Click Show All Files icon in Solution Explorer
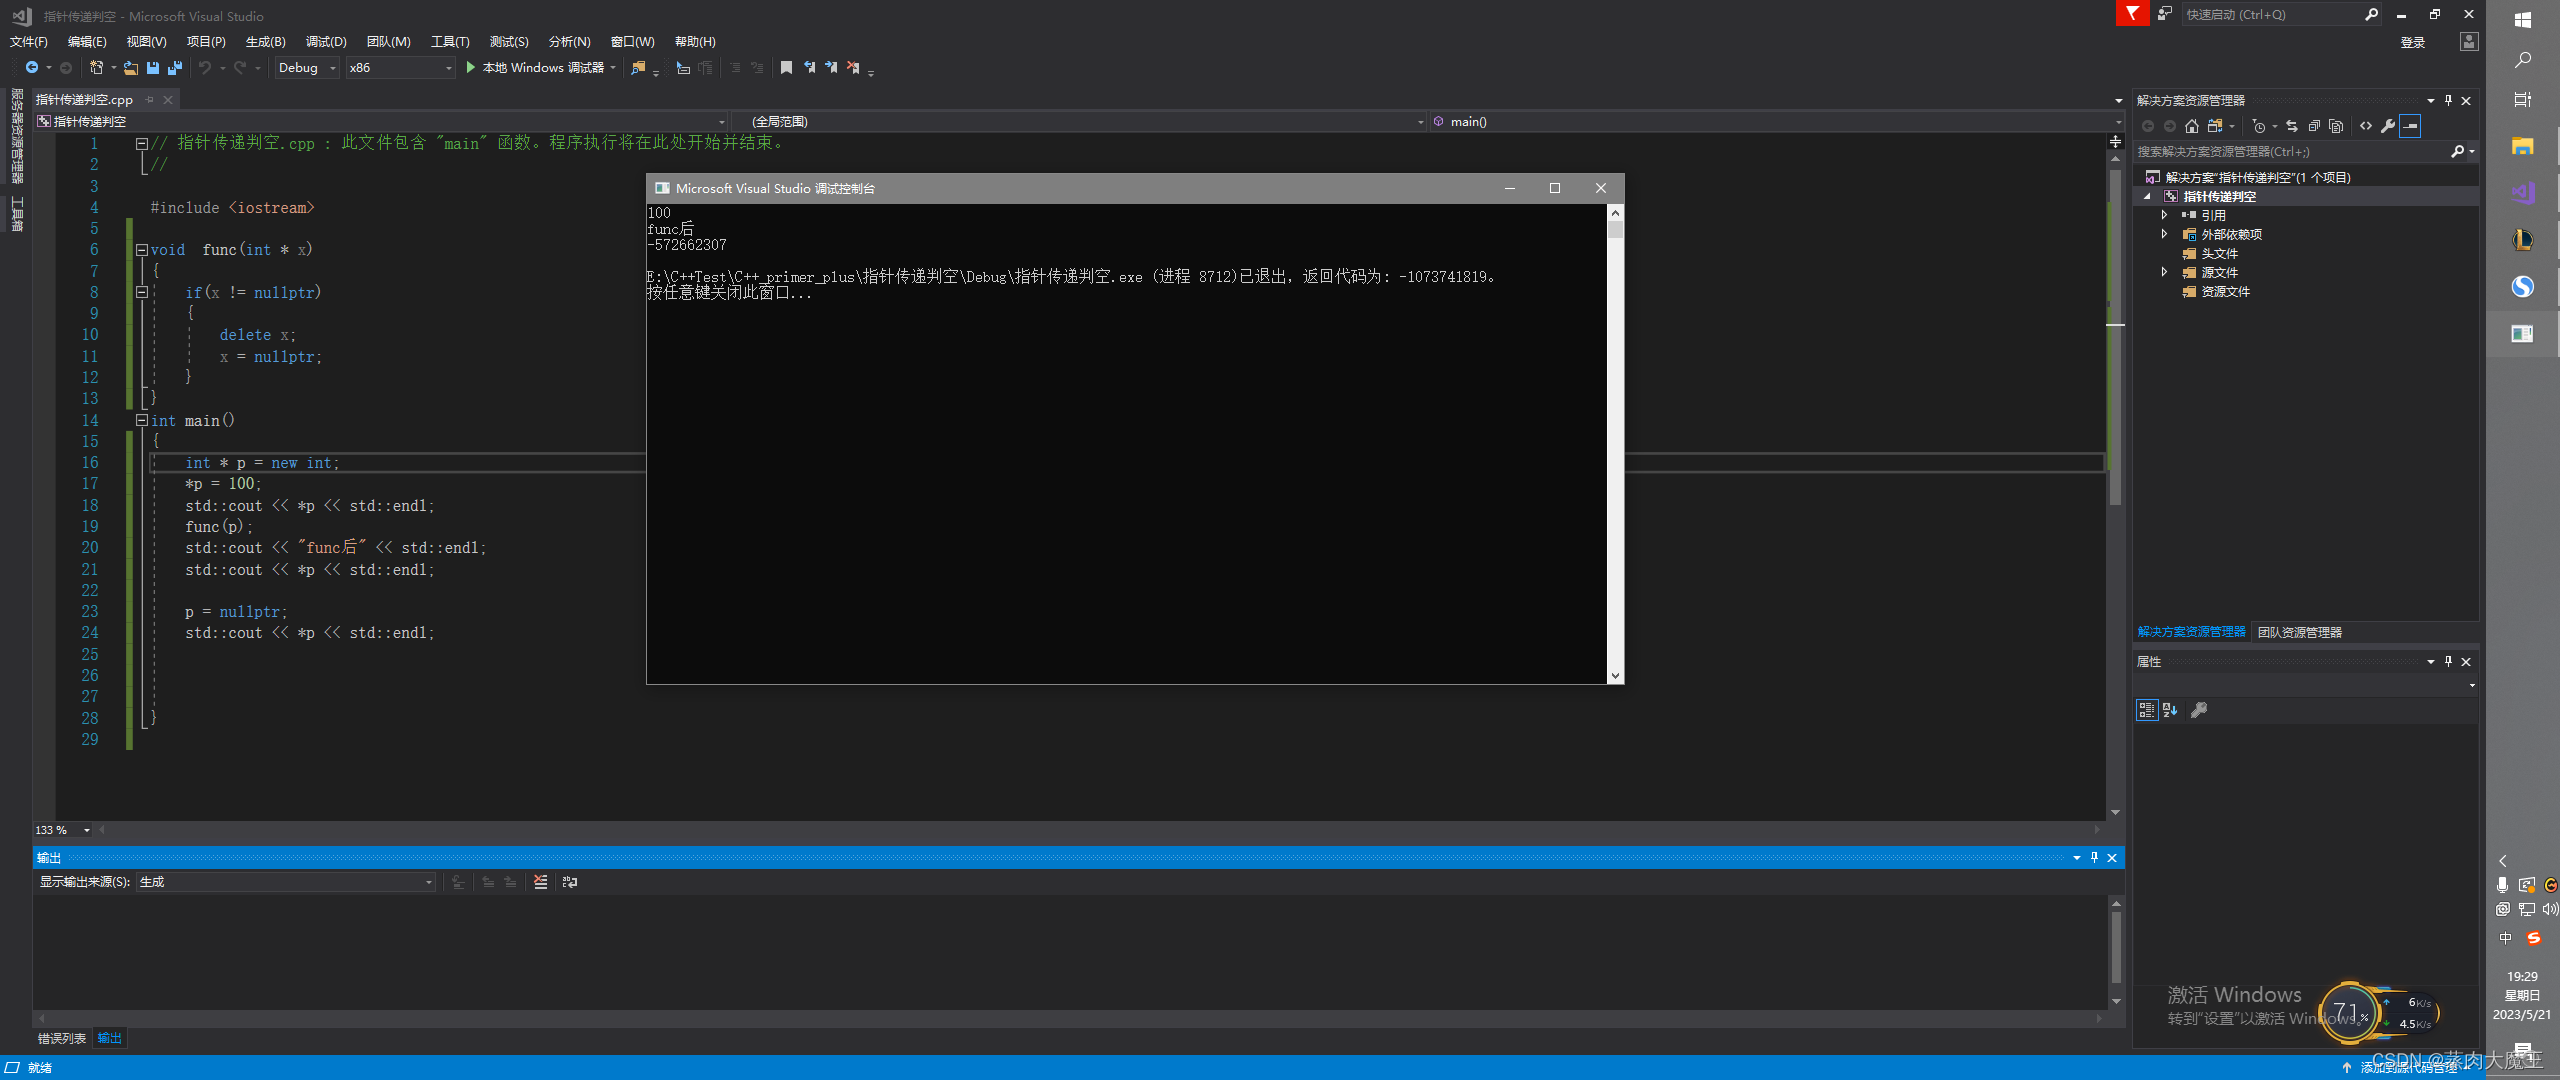Screen dimensions: 2560x1080 2336,126
